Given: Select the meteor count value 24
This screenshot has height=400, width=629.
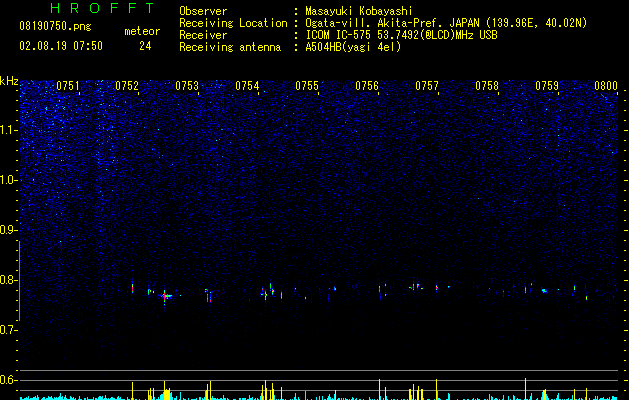Looking at the screenshot, I should (145, 46).
